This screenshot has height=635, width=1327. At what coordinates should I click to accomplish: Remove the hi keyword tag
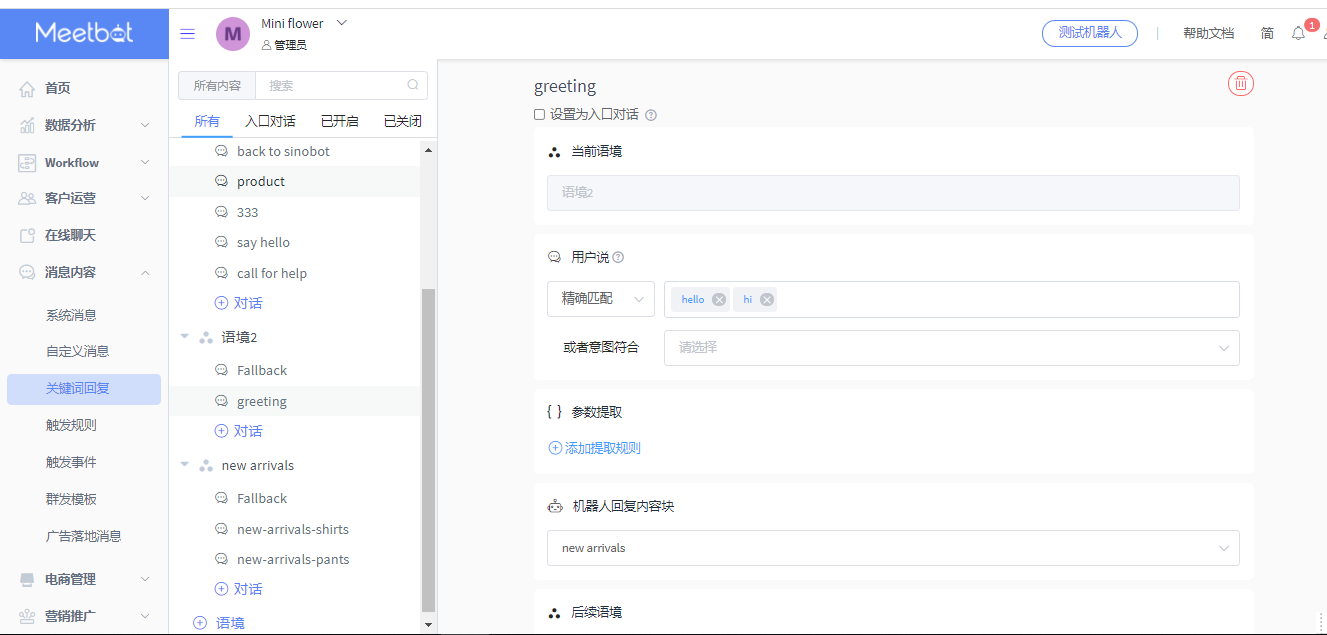767,299
